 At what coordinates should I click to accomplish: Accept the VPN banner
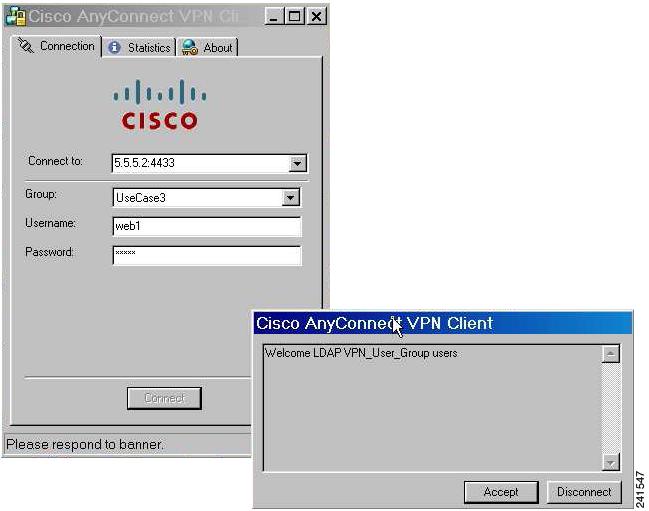[x=501, y=492]
